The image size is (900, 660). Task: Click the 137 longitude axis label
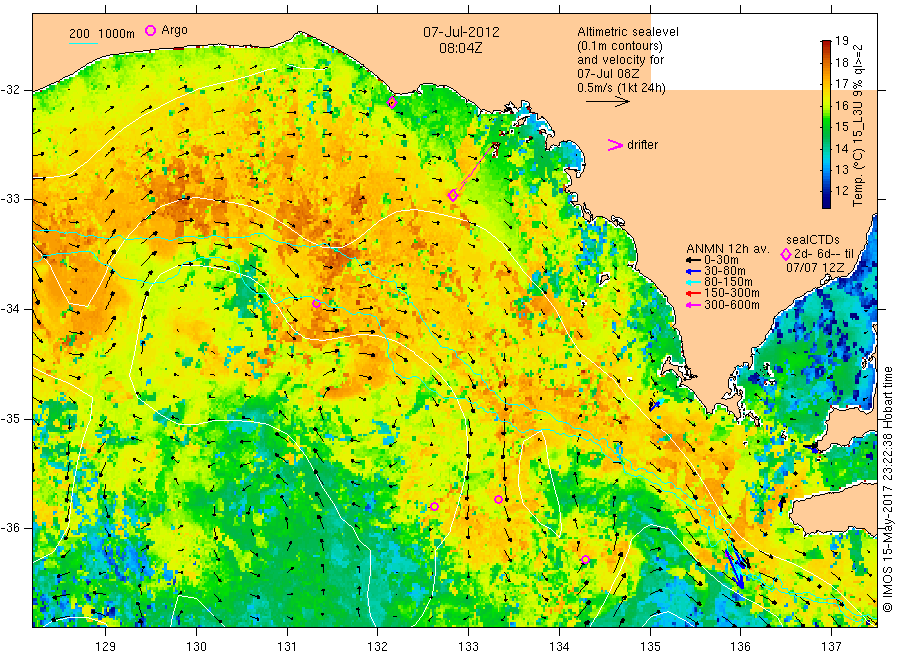click(x=832, y=647)
